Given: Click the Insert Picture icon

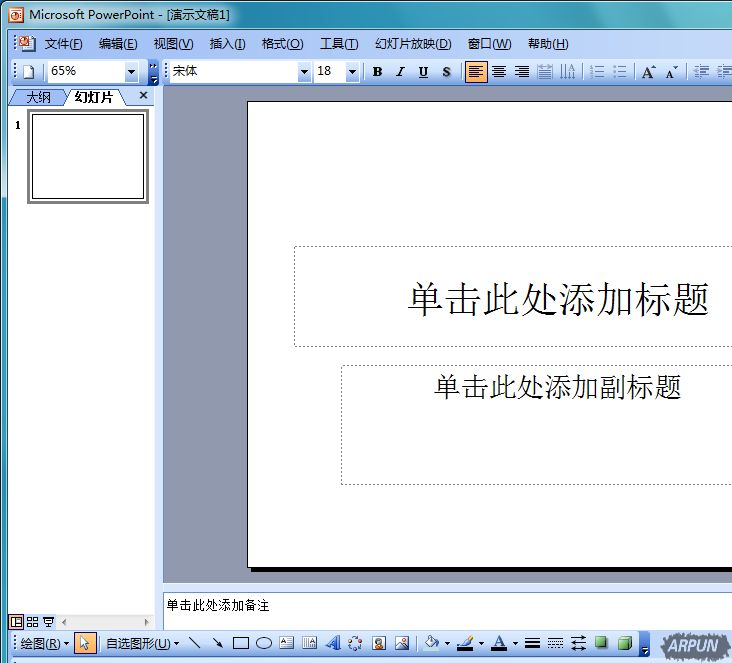Looking at the screenshot, I should [402, 643].
